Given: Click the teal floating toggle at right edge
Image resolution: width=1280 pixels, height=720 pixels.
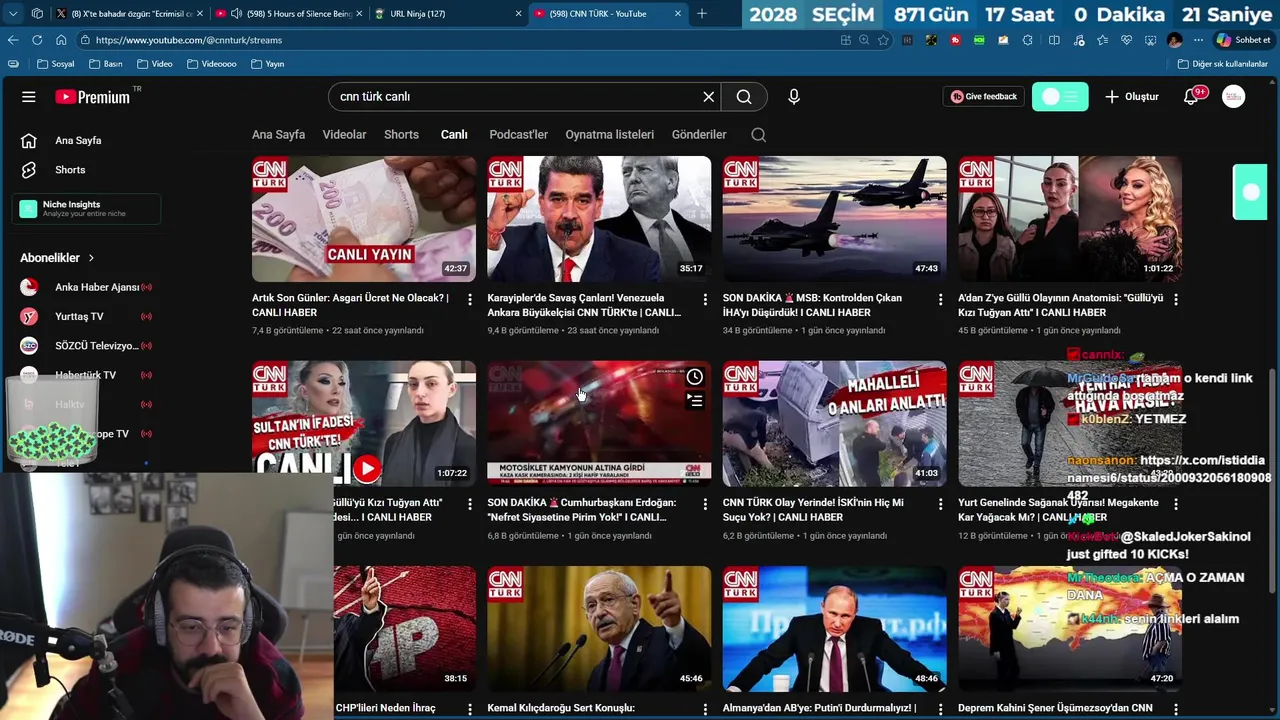Looking at the screenshot, I should pos(1250,192).
